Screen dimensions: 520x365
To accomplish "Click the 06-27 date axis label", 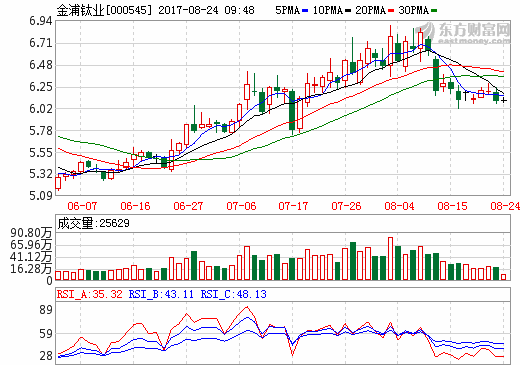I will click(x=188, y=206).
